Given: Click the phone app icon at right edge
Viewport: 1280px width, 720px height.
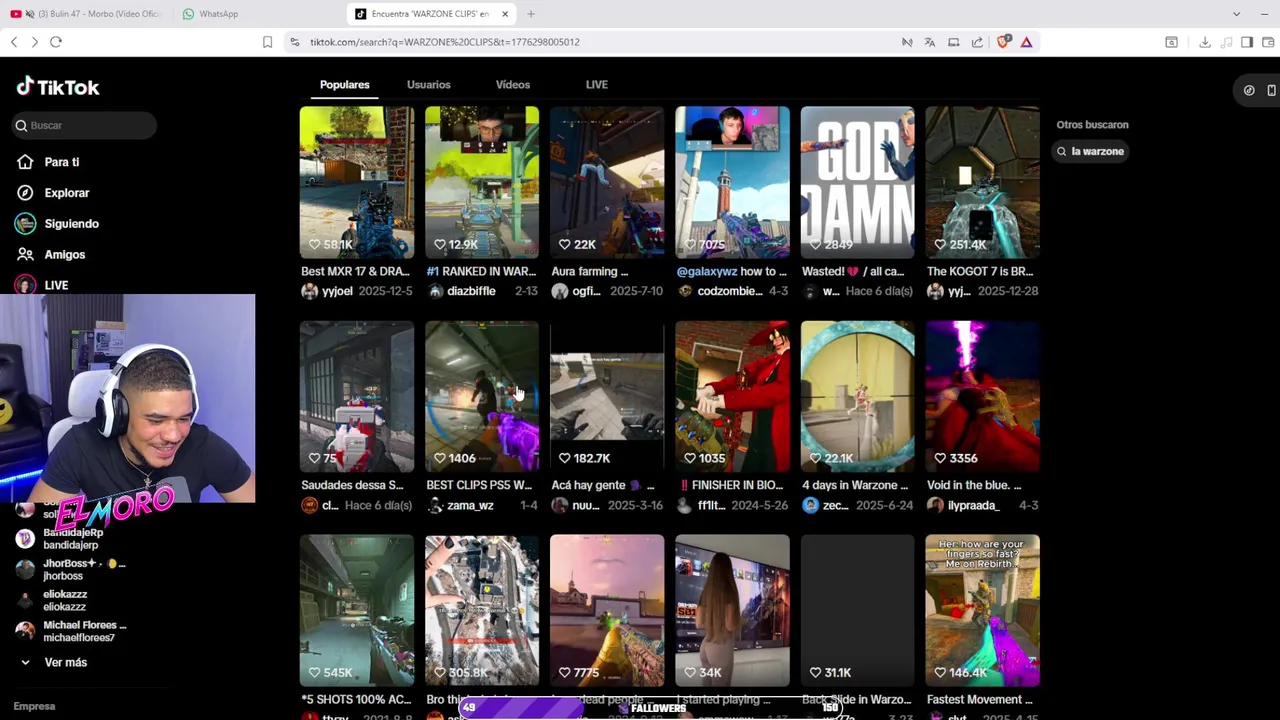Looking at the screenshot, I should 1271,90.
